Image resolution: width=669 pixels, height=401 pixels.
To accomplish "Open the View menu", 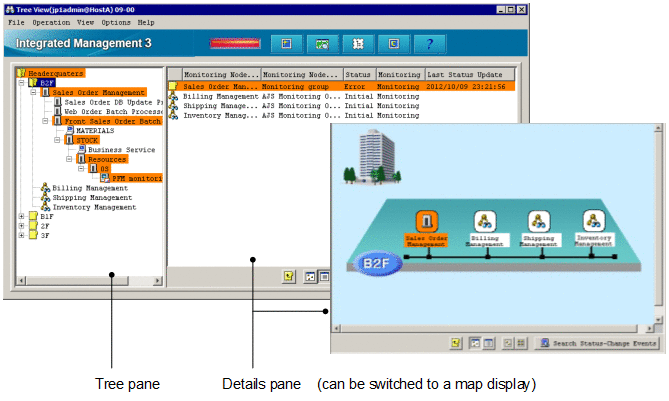I will pos(85,22).
